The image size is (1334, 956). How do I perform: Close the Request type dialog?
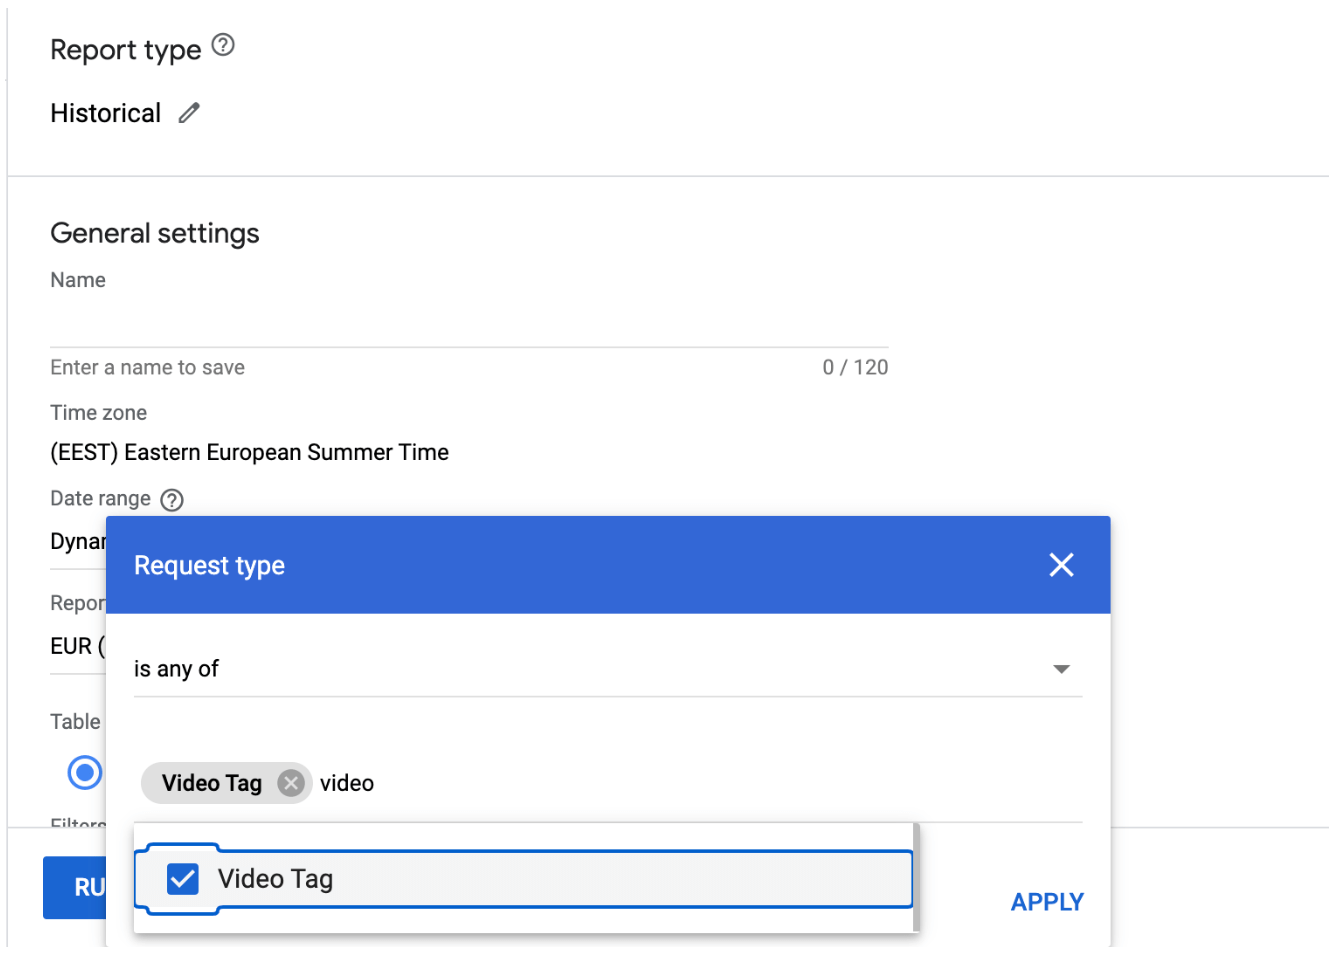[x=1061, y=565]
